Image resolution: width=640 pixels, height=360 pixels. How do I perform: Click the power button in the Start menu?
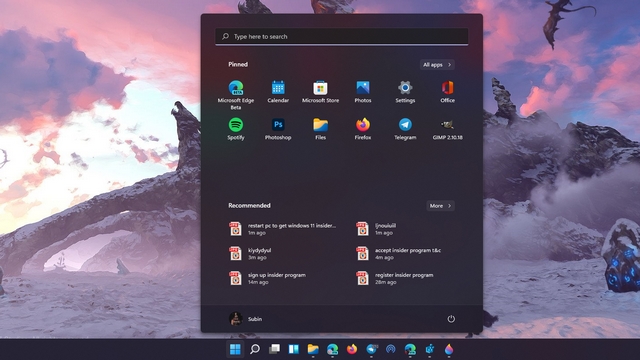(451, 319)
